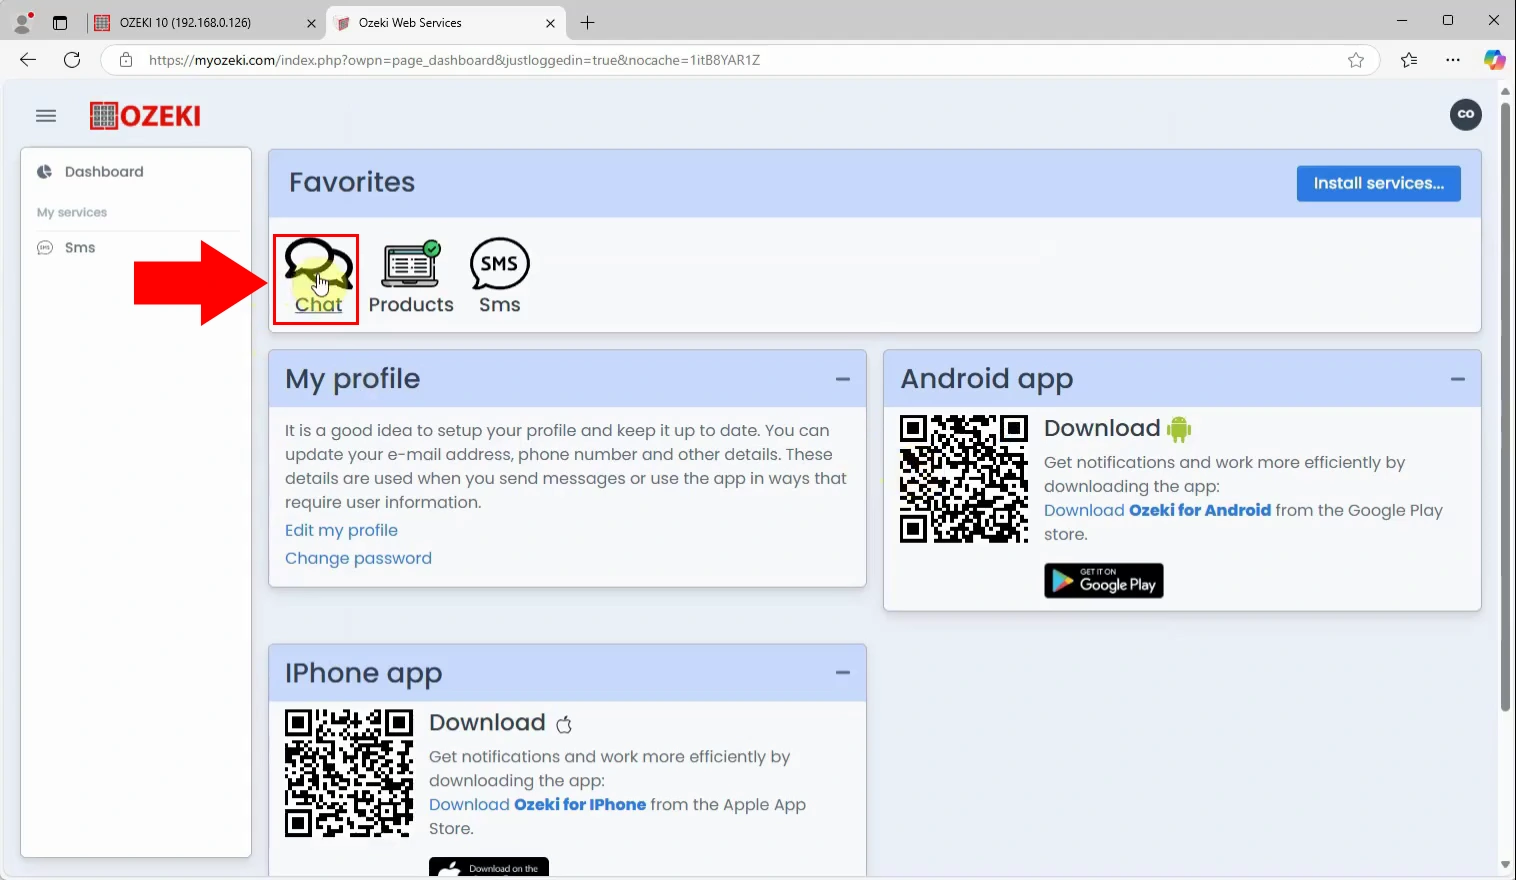The height and width of the screenshot is (880, 1516).
Task: Click the Download on the App Store badge
Action: [489, 867]
